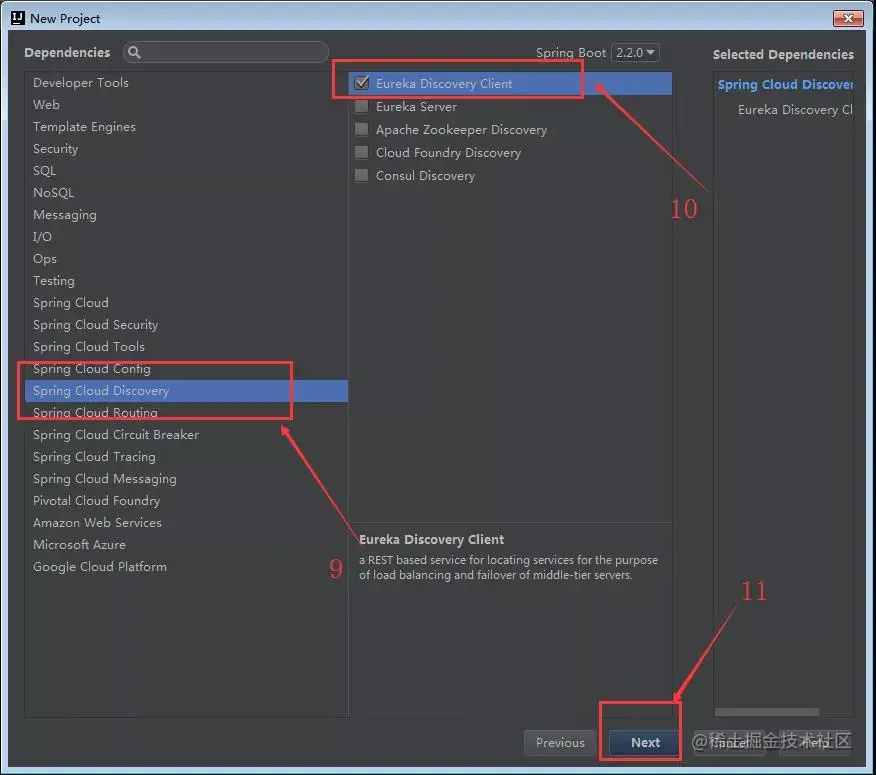The width and height of the screenshot is (876, 775).
Task: Go back with the Previous button
Action: (560, 743)
